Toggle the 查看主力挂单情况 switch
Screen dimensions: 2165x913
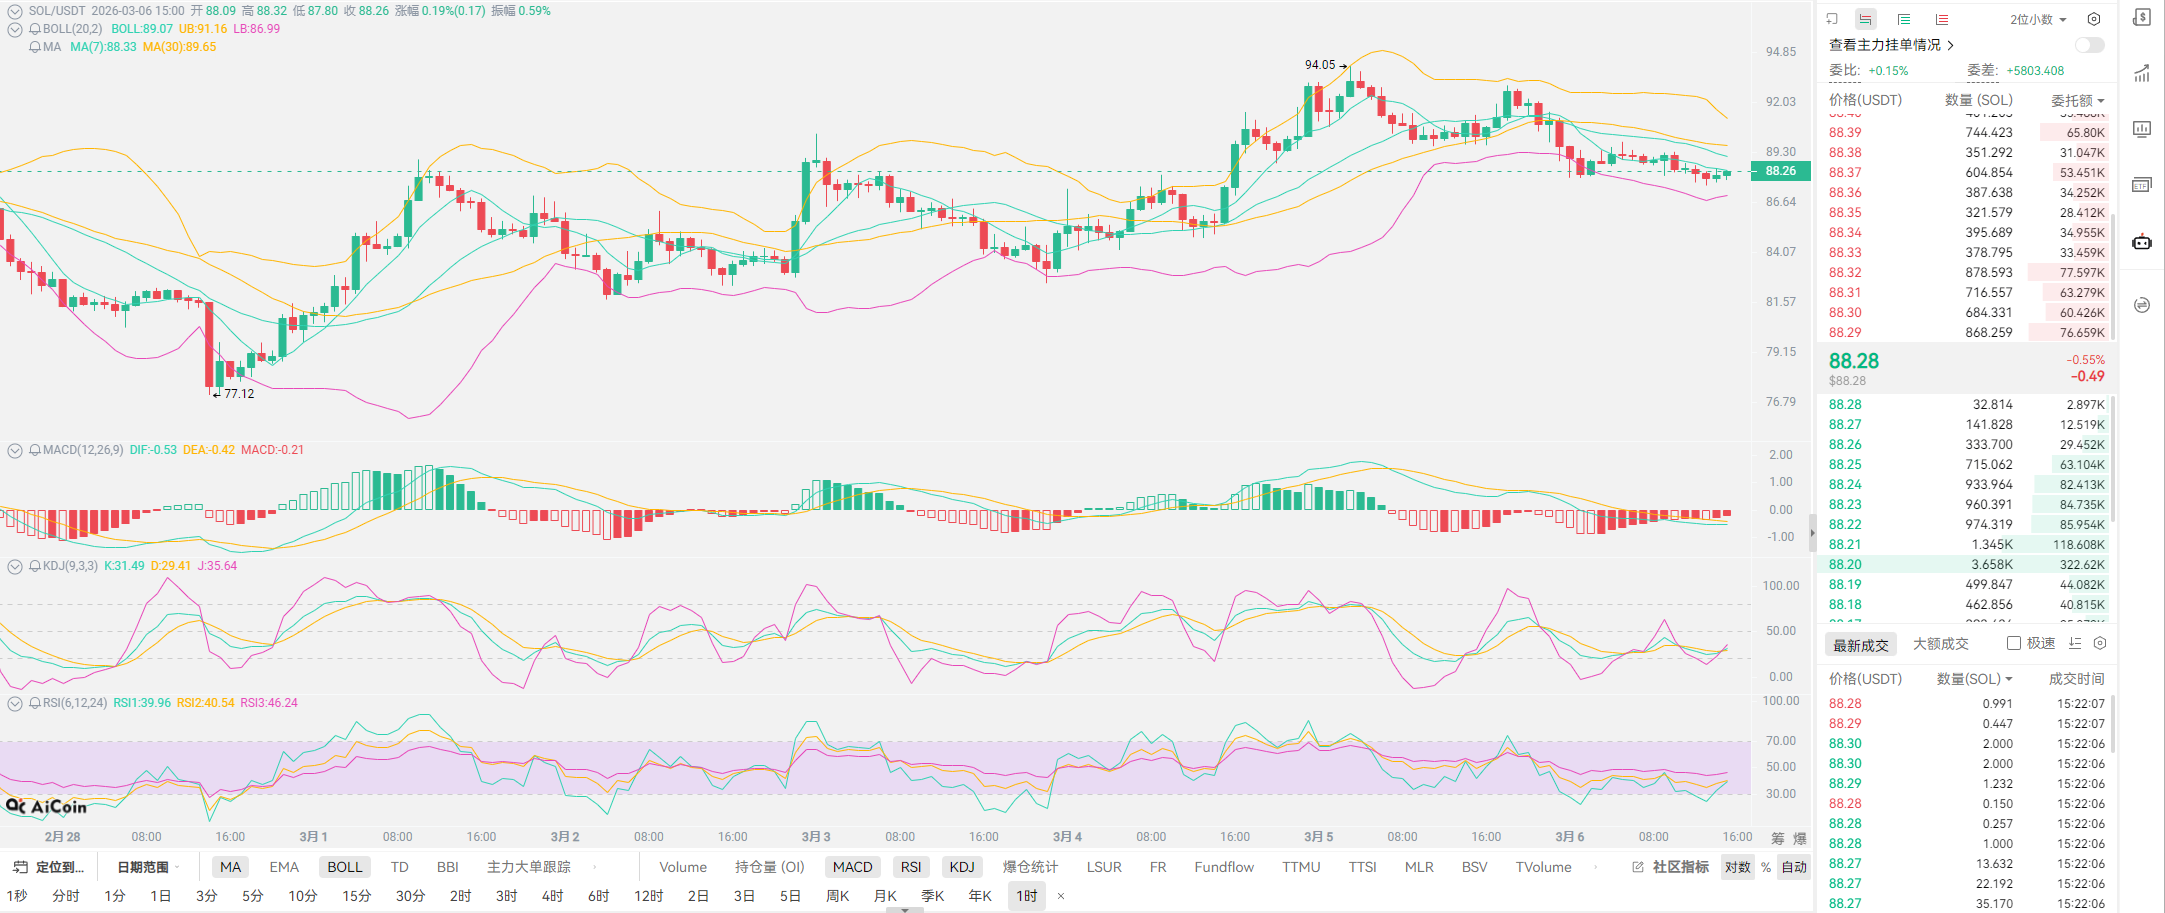pyautogui.click(x=2089, y=45)
